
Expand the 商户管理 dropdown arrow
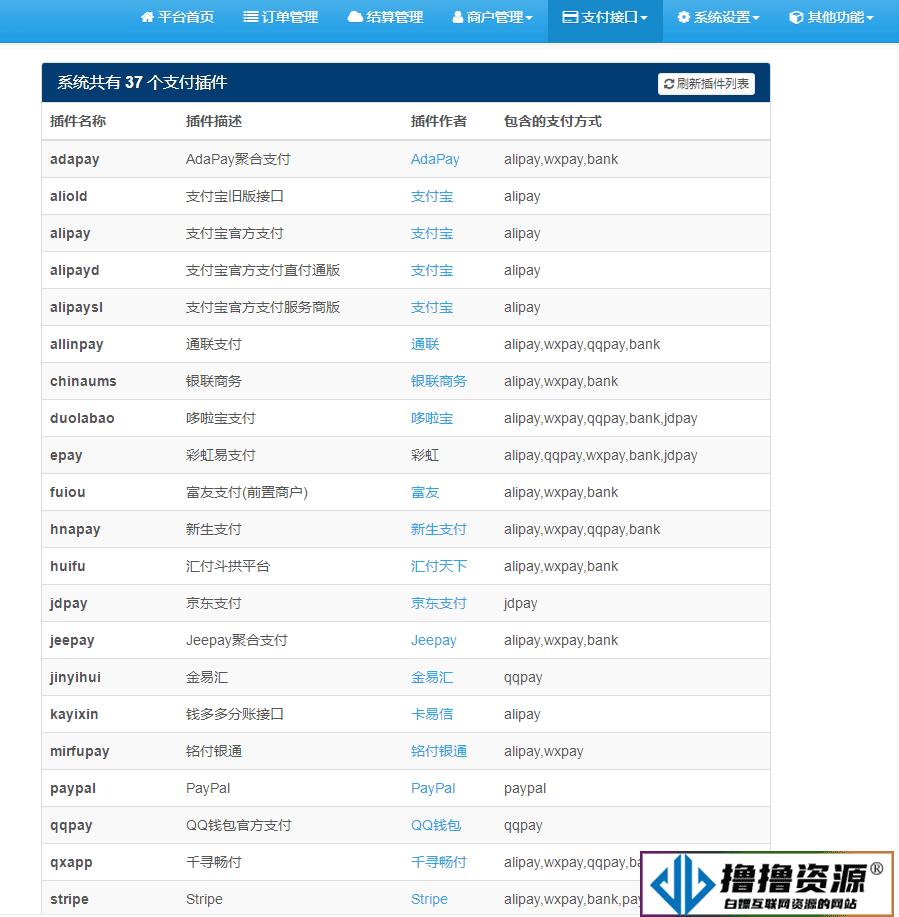pos(529,18)
